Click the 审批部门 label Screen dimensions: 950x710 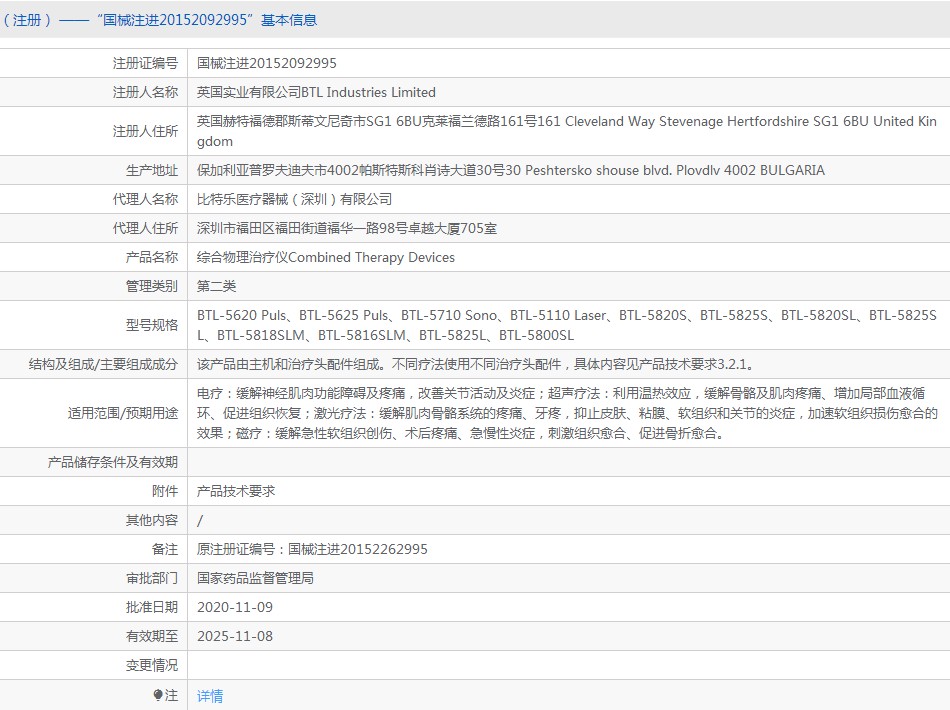151,579
